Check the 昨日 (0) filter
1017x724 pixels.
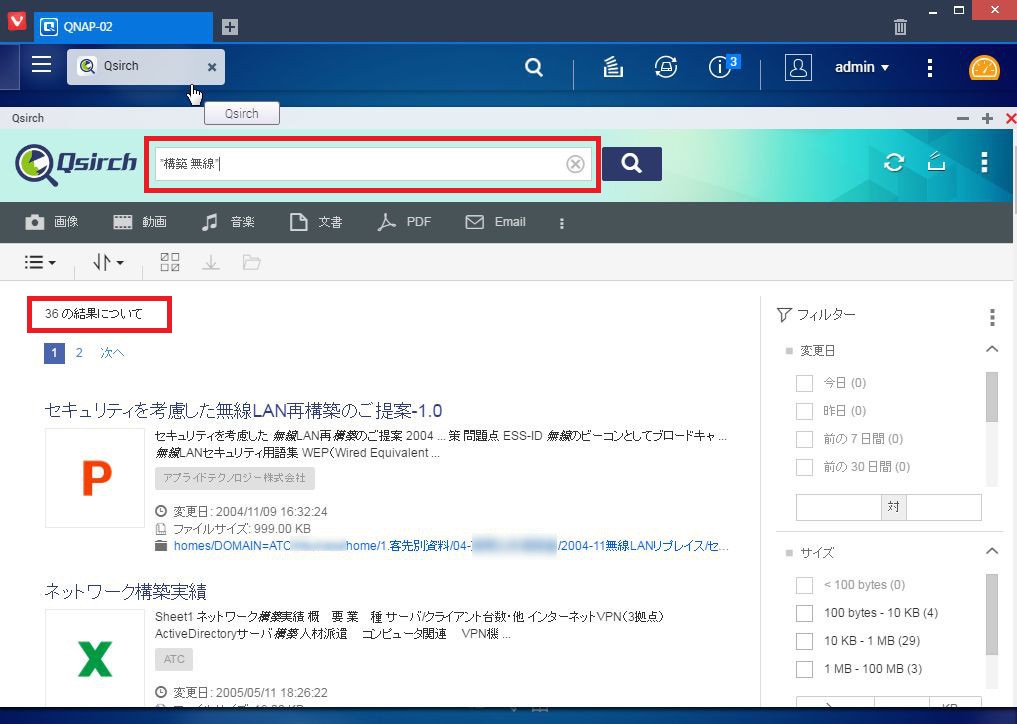coord(804,411)
